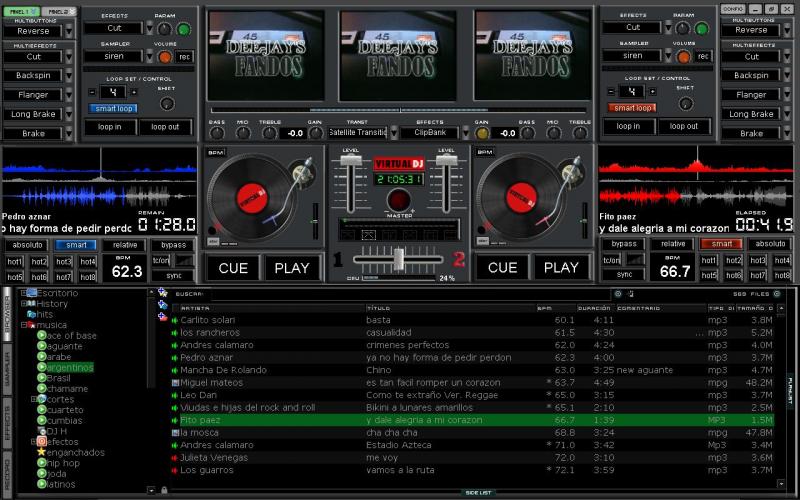
Task: Click the crossfader slider handle
Action: click(x=398, y=259)
